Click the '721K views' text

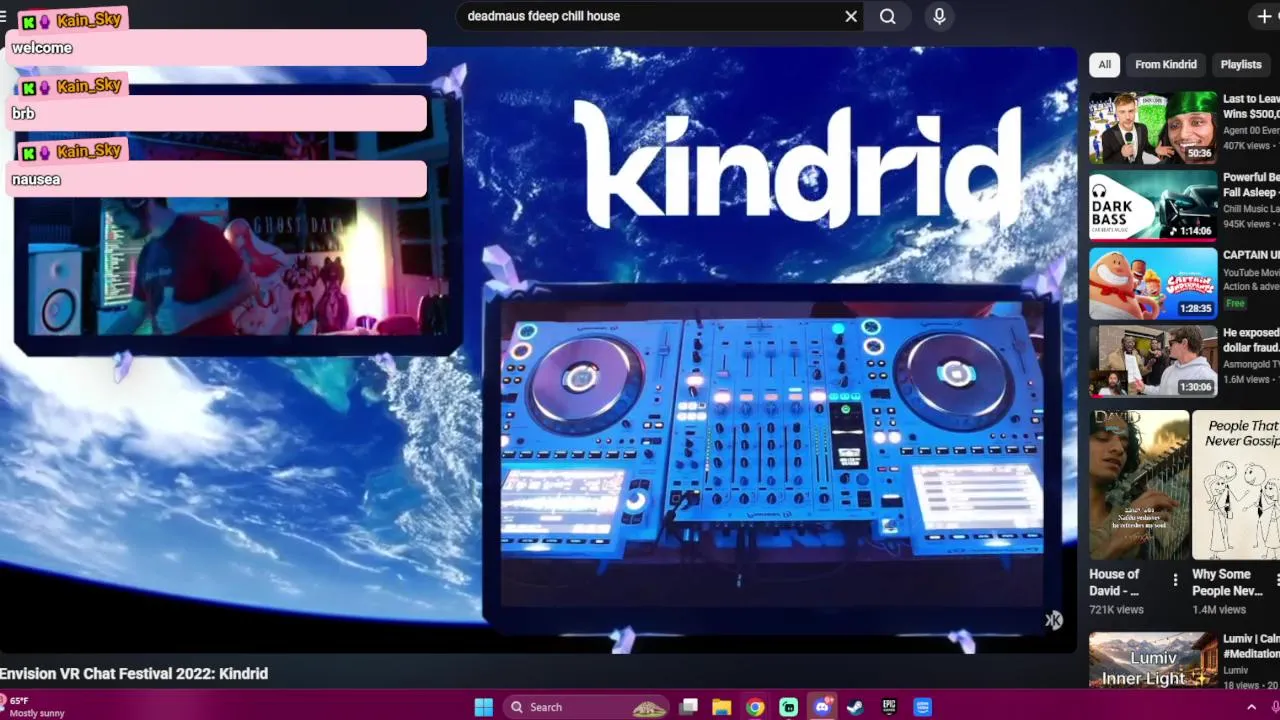point(1116,609)
